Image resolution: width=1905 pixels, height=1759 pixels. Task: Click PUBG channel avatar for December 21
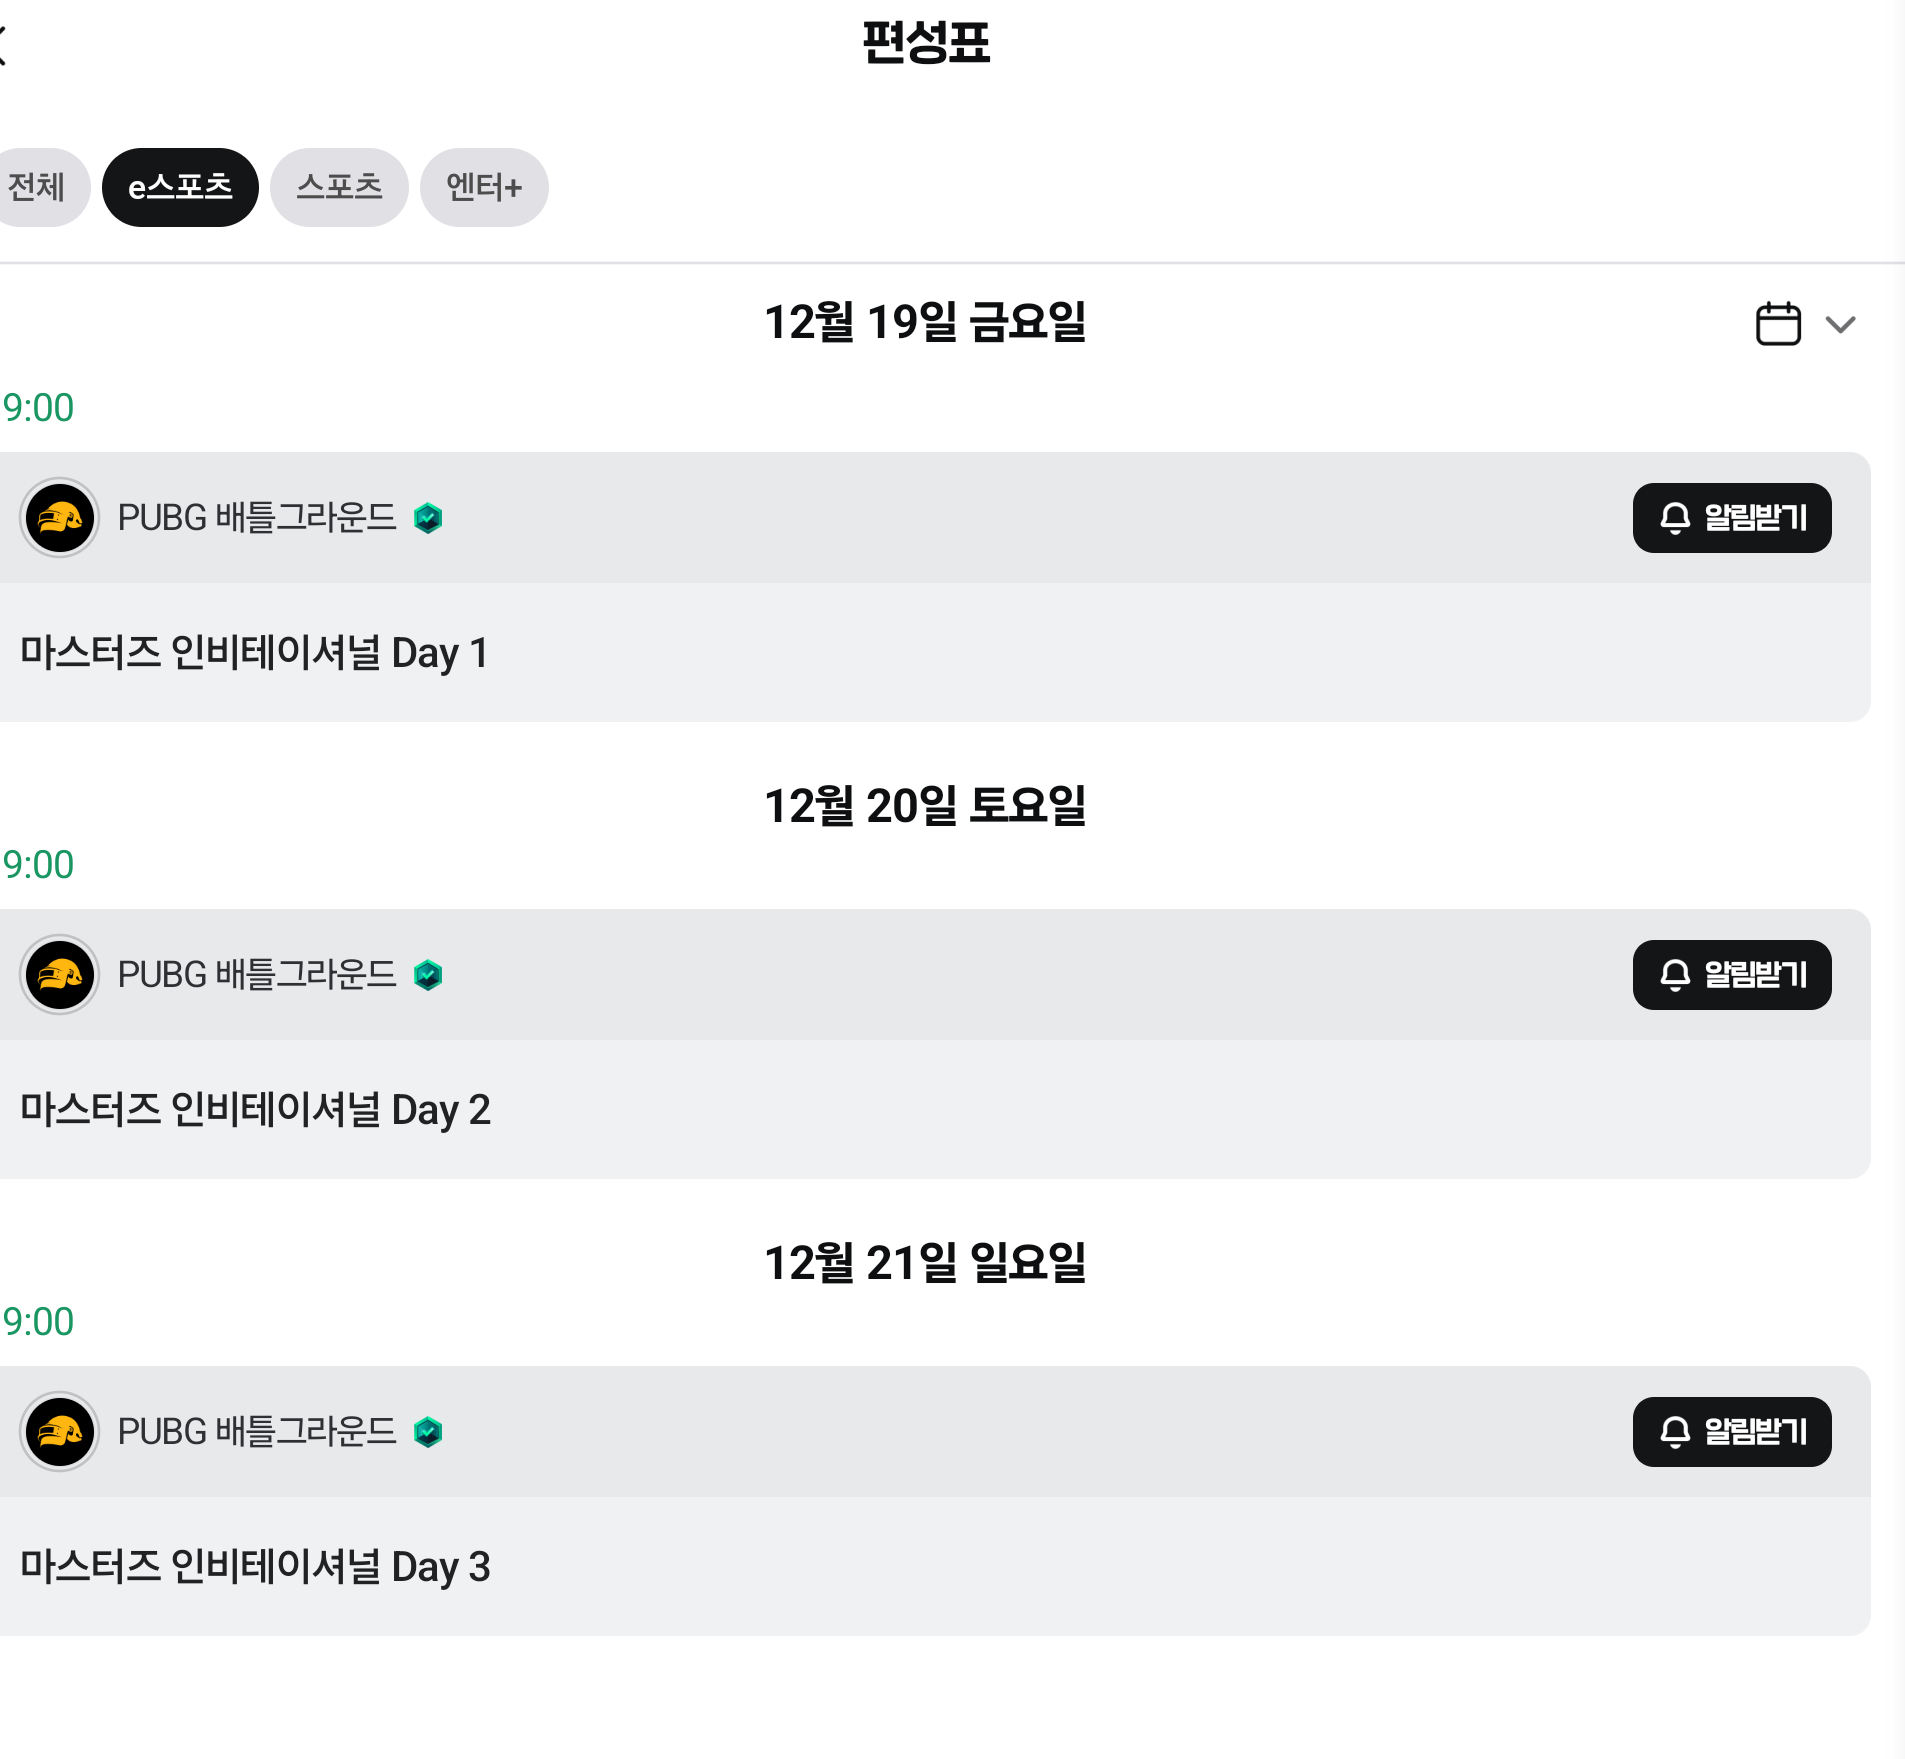point(60,1432)
